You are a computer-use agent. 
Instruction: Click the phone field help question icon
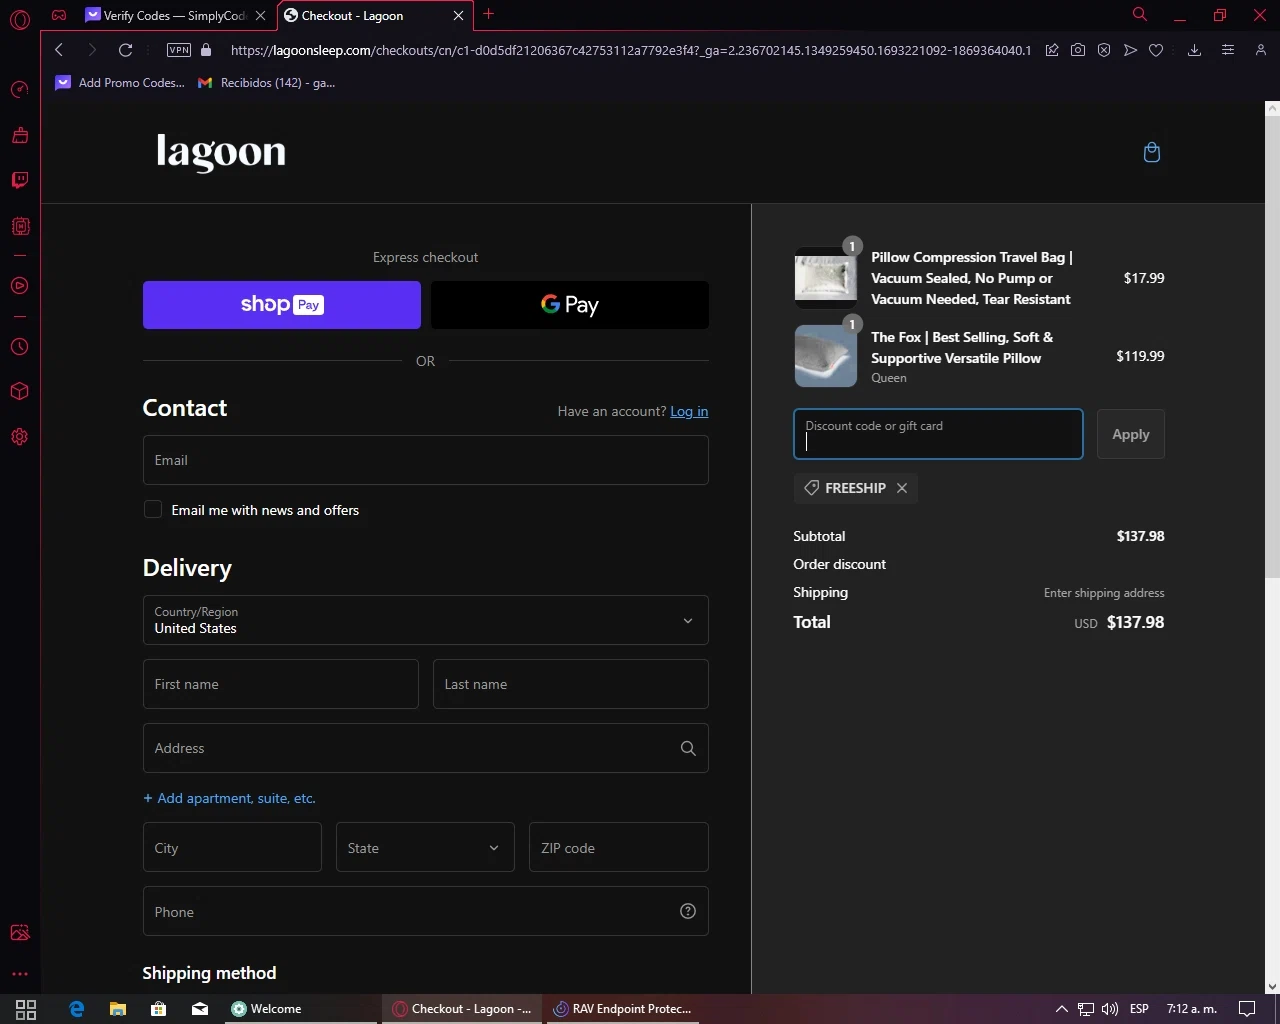tap(688, 911)
